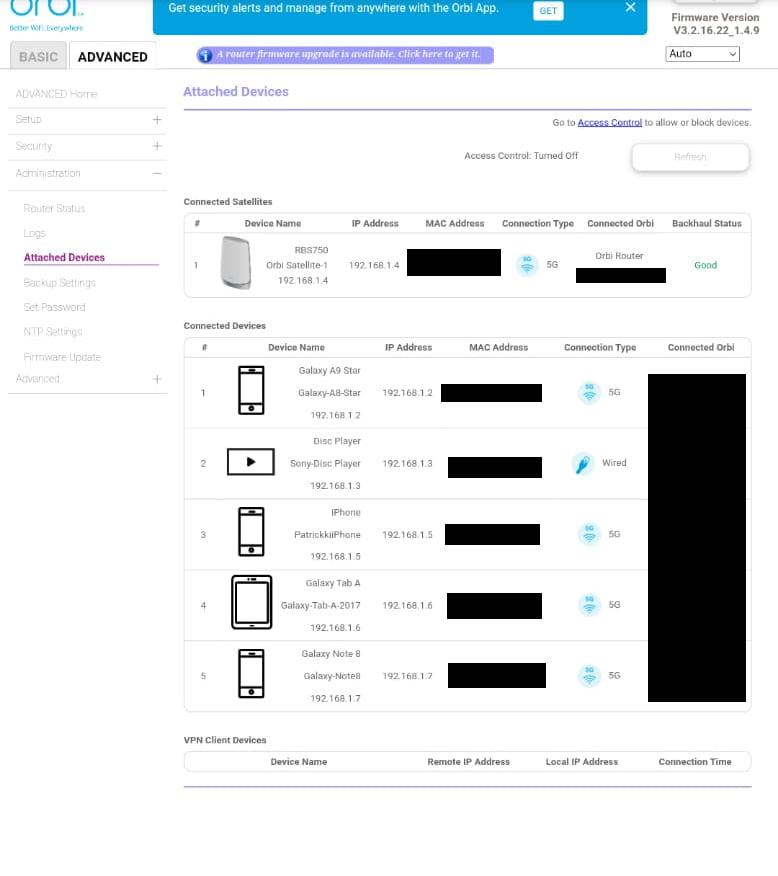778x876 pixels.
Task: Click IP address cell 192.168.1.6
Action: 407,606
